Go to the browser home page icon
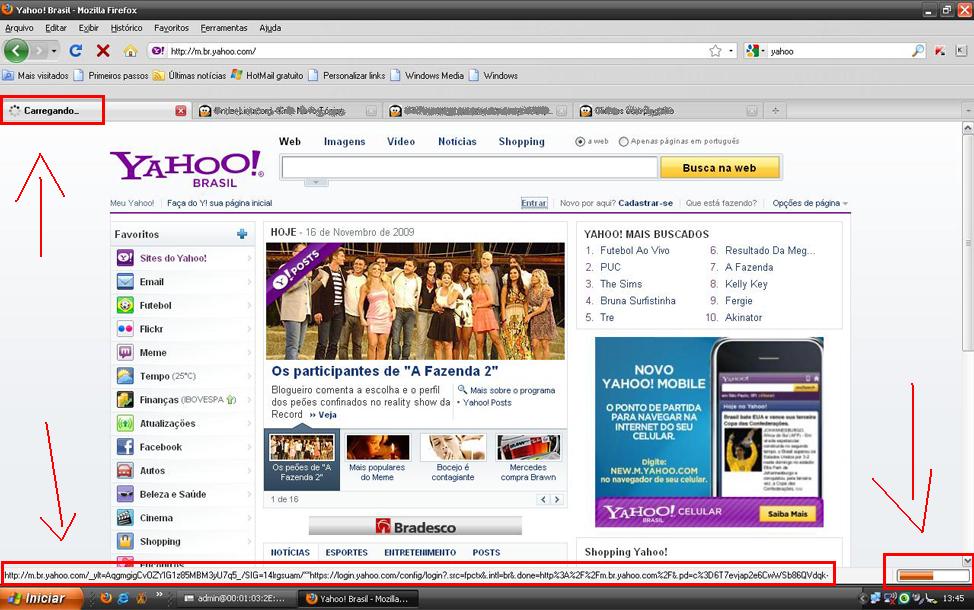 click(130, 51)
